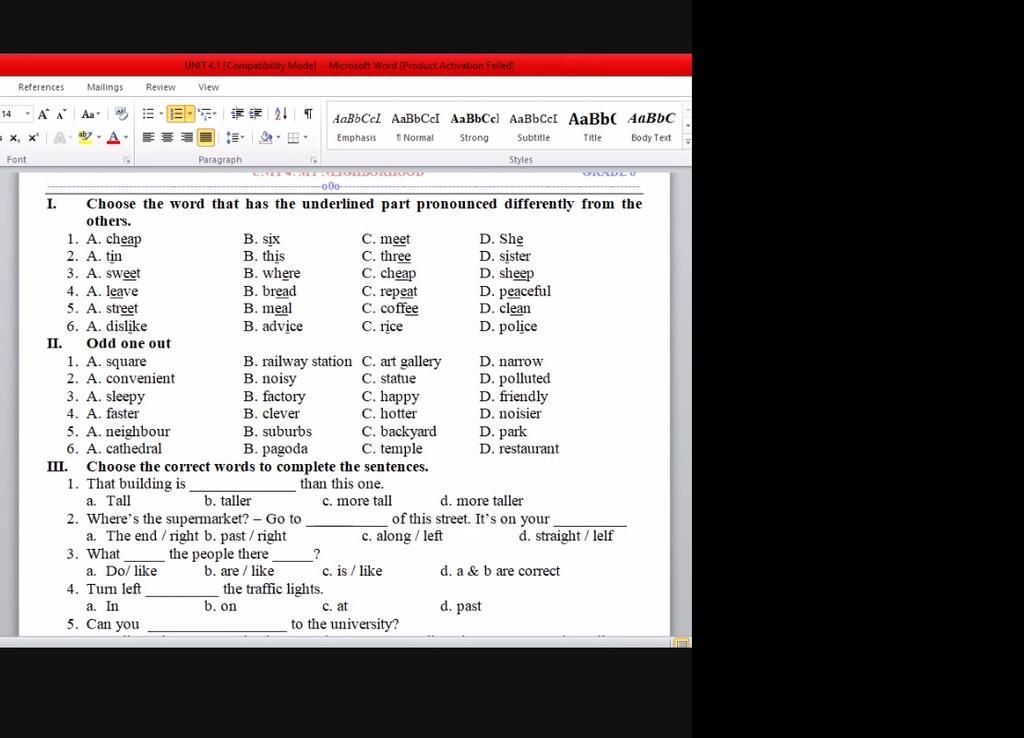
Task: Click the Borders icon
Action: (x=293, y=137)
